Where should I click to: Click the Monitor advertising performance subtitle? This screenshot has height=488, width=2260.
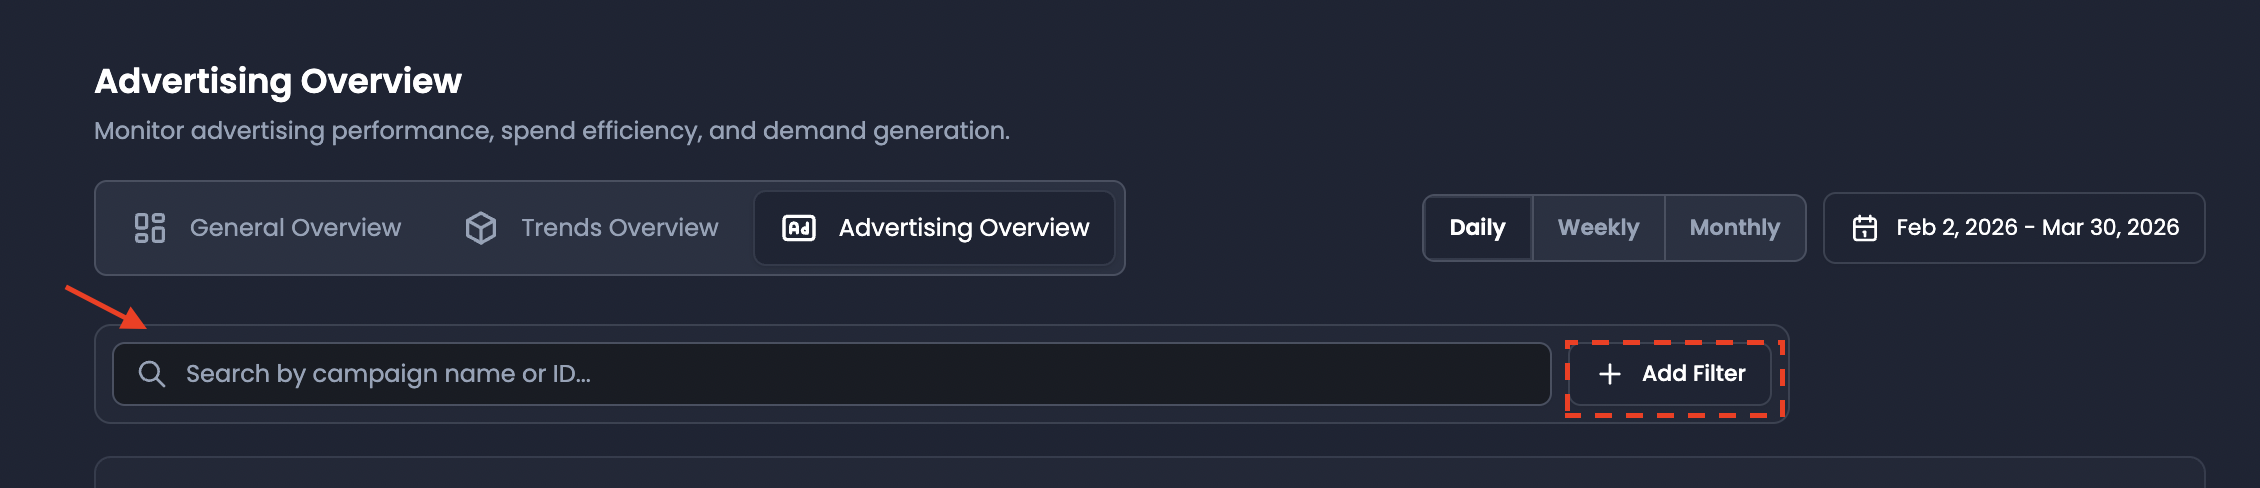[552, 131]
